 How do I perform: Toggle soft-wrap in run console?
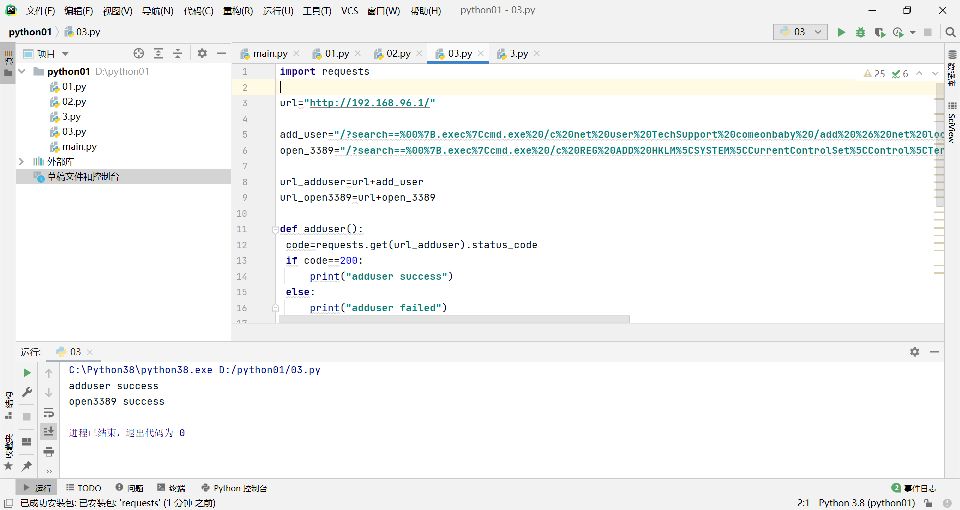pyautogui.click(x=49, y=412)
